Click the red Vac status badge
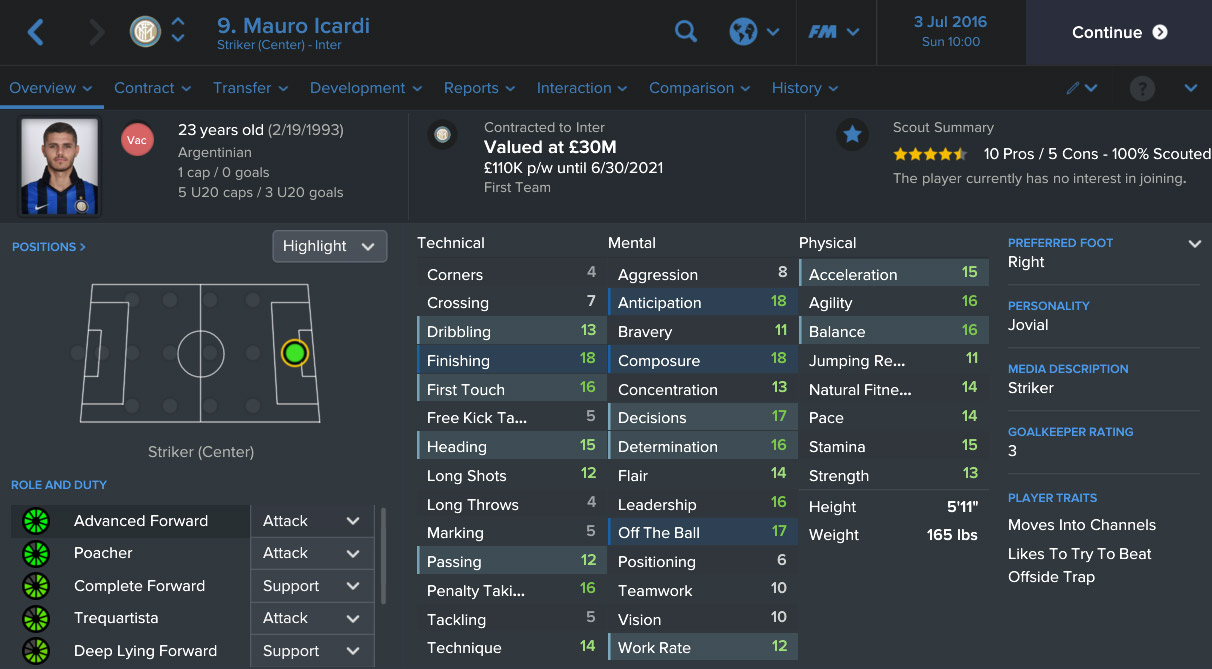This screenshot has width=1212, height=669. click(x=137, y=140)
